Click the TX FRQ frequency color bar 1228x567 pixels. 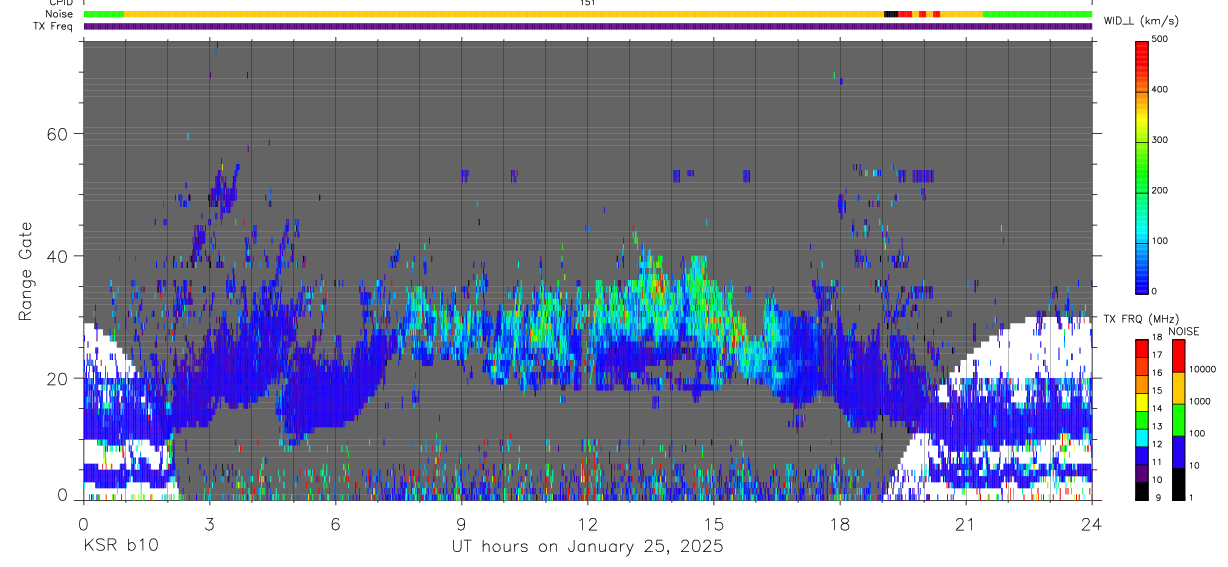click(x=1143, y=420)
